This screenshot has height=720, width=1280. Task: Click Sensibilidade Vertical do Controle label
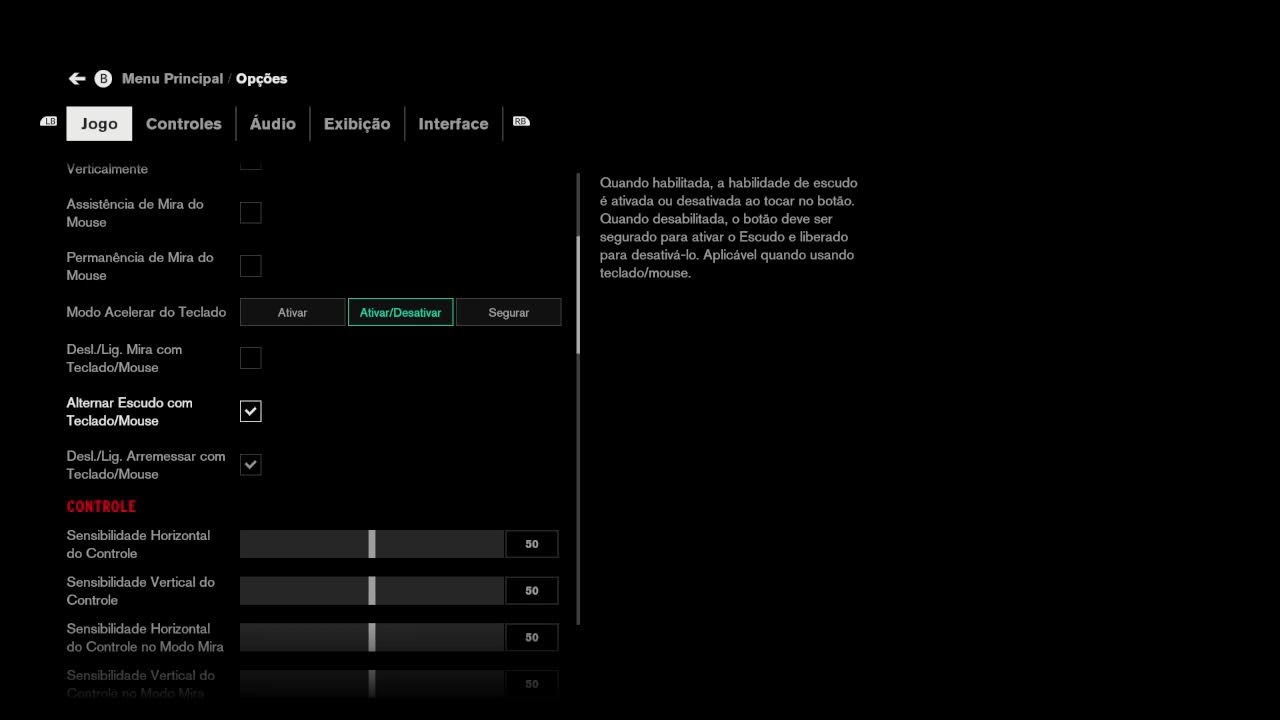click(x=141, y=591)
